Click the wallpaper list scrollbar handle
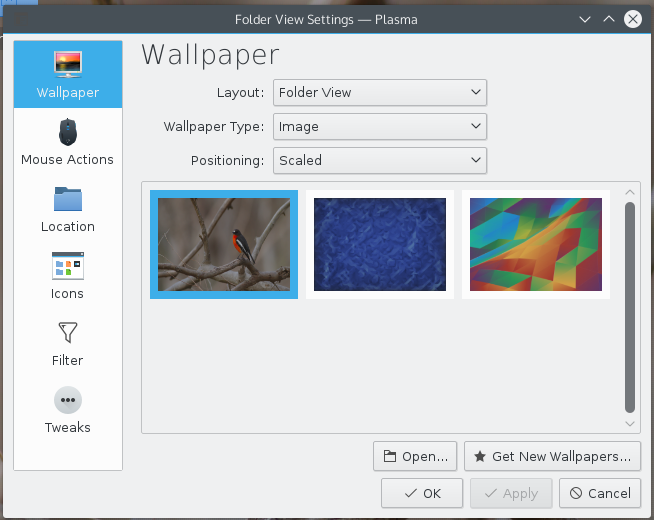This screenshot has height=520, width=654. (x=630, y=307)
